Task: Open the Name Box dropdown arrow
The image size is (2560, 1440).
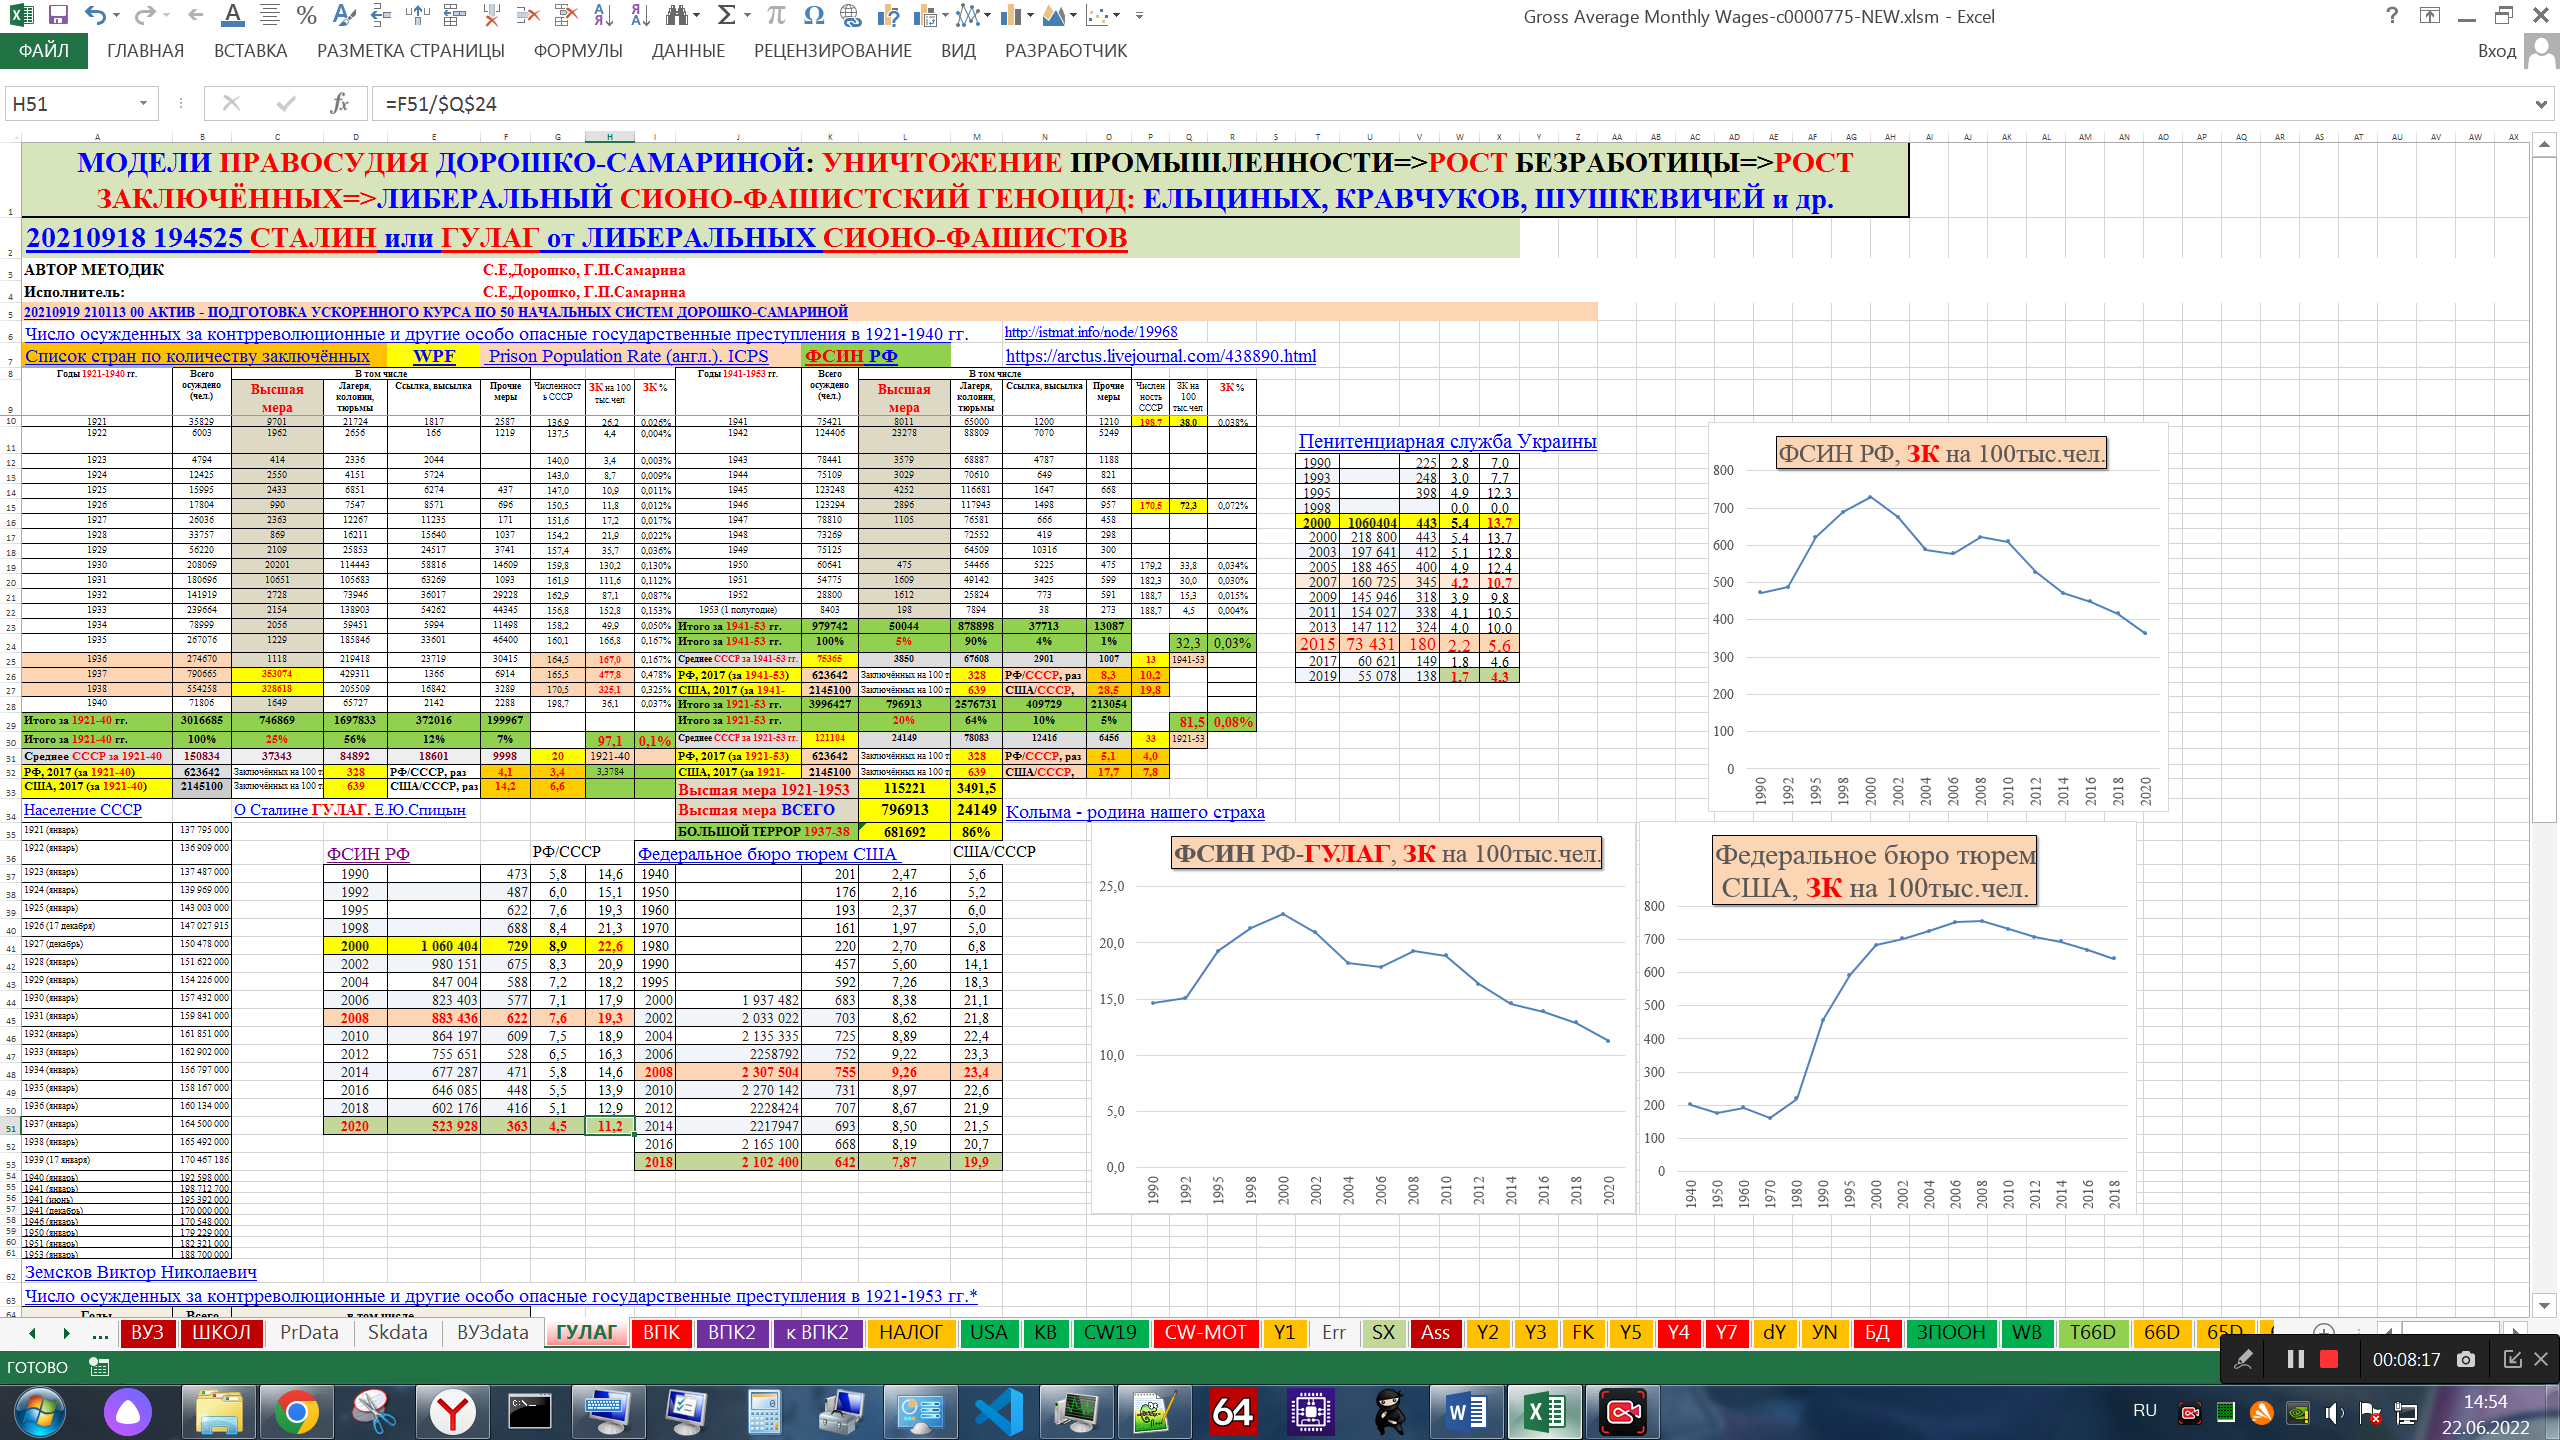Action: [143, 103]
